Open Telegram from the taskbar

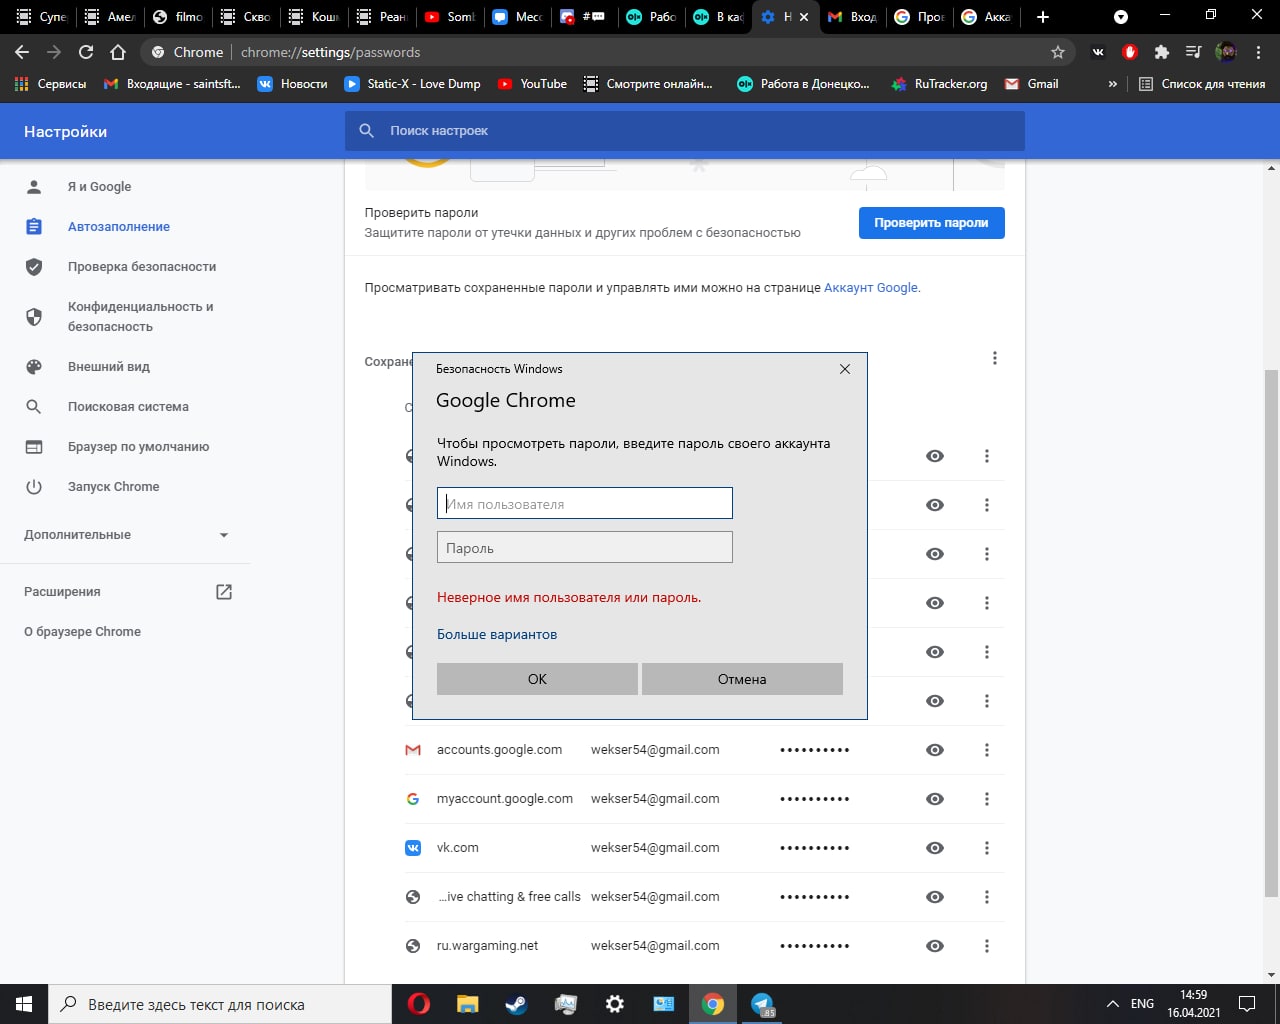[762, 1004]
